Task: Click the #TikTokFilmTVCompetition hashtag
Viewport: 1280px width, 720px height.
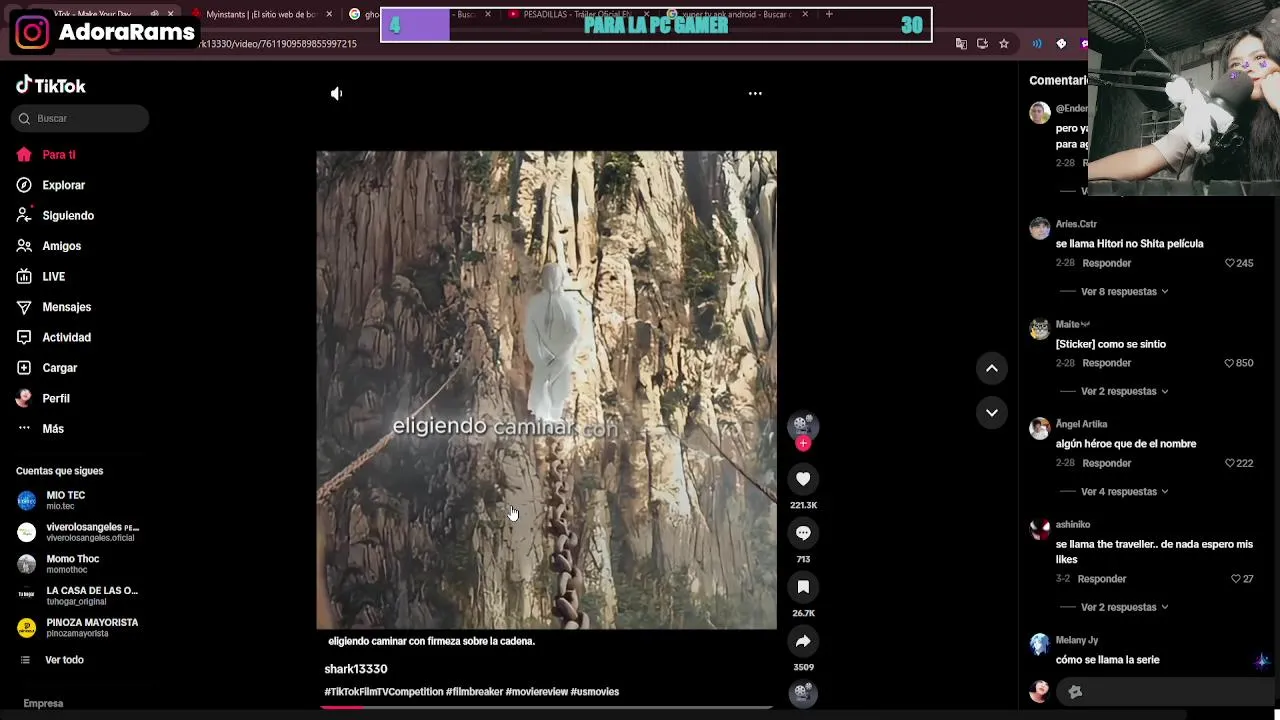Action: pyautogui.click(x=383, y=692)
